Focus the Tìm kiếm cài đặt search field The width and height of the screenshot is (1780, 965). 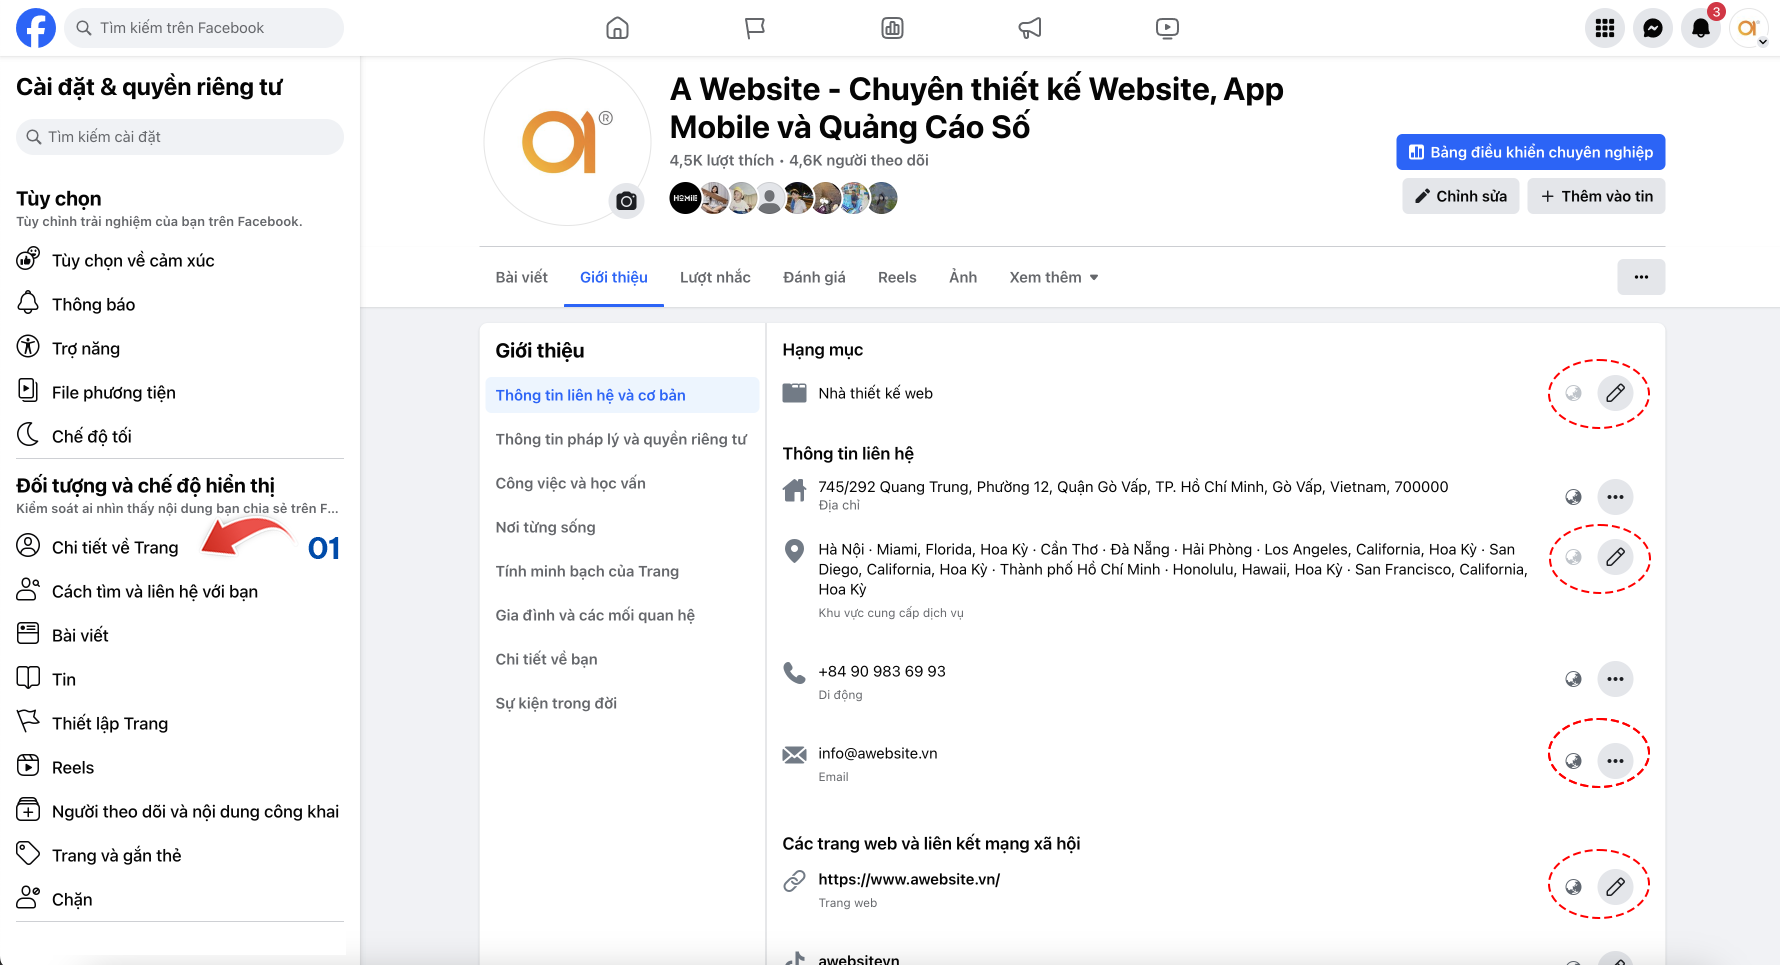click(180, 137)
